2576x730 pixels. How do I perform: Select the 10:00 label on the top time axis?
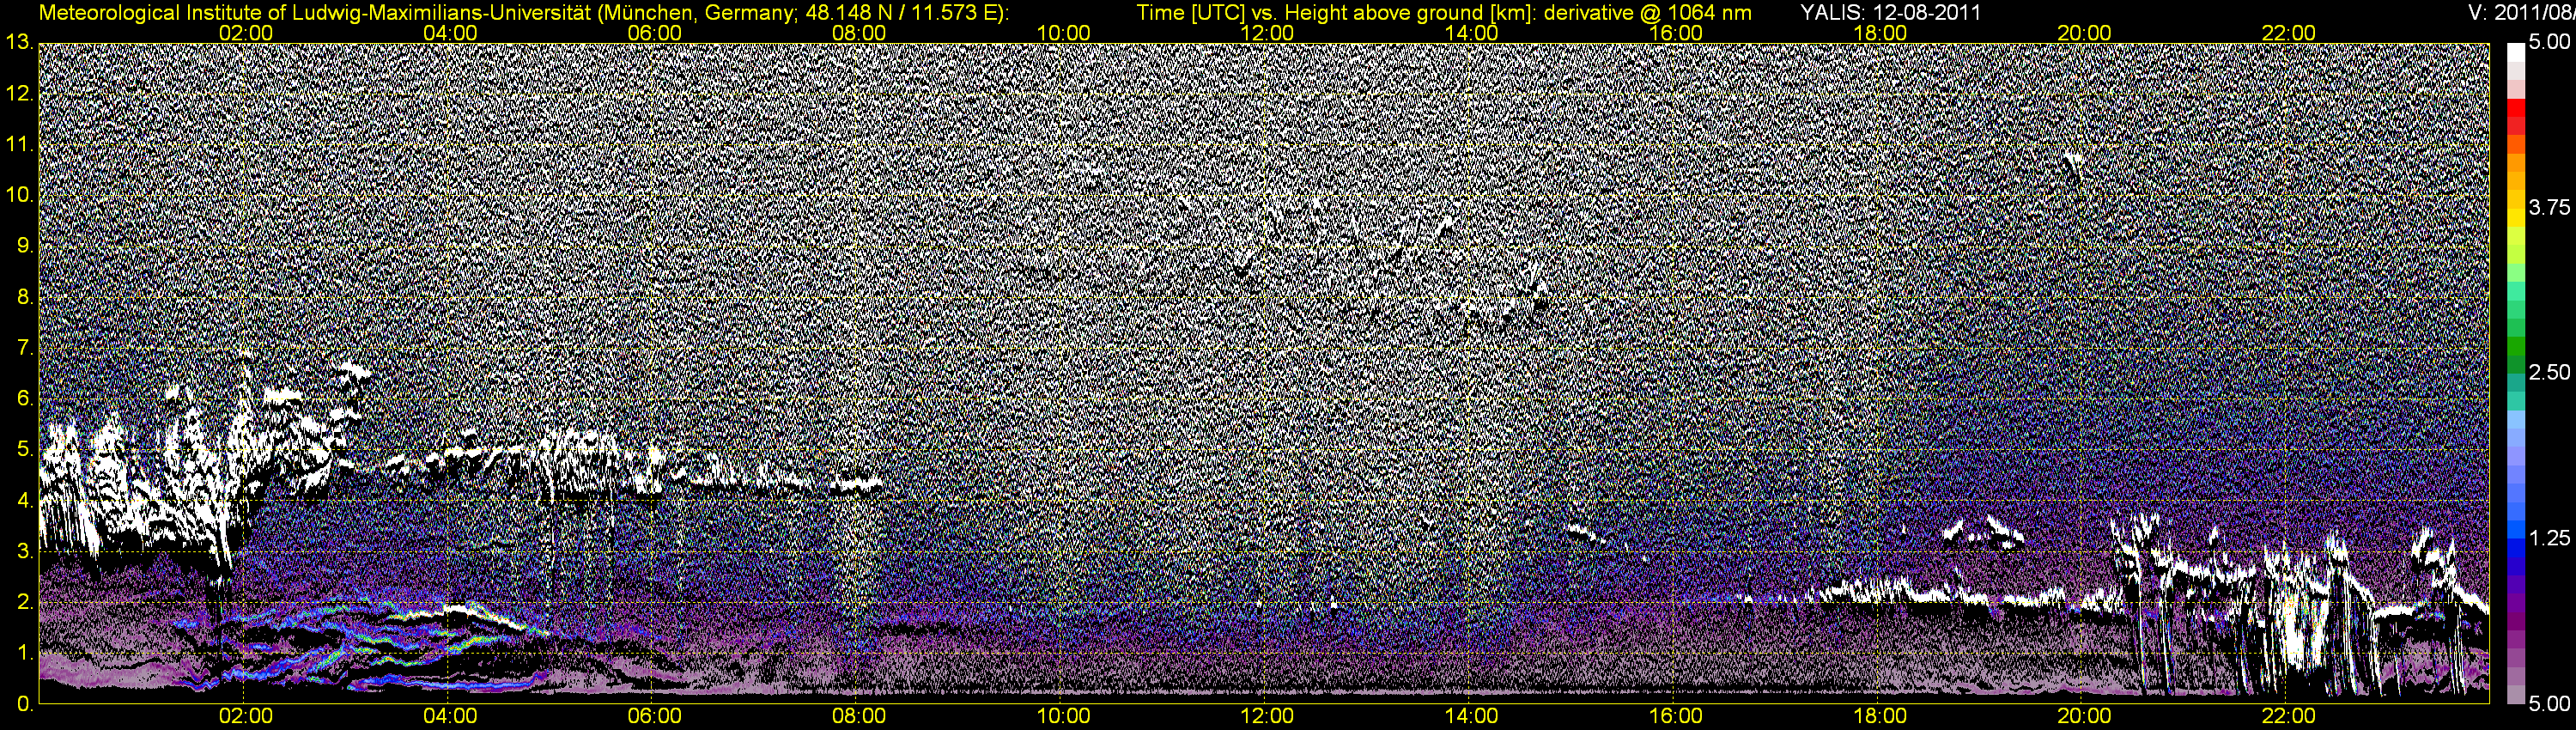[1063, 33]
